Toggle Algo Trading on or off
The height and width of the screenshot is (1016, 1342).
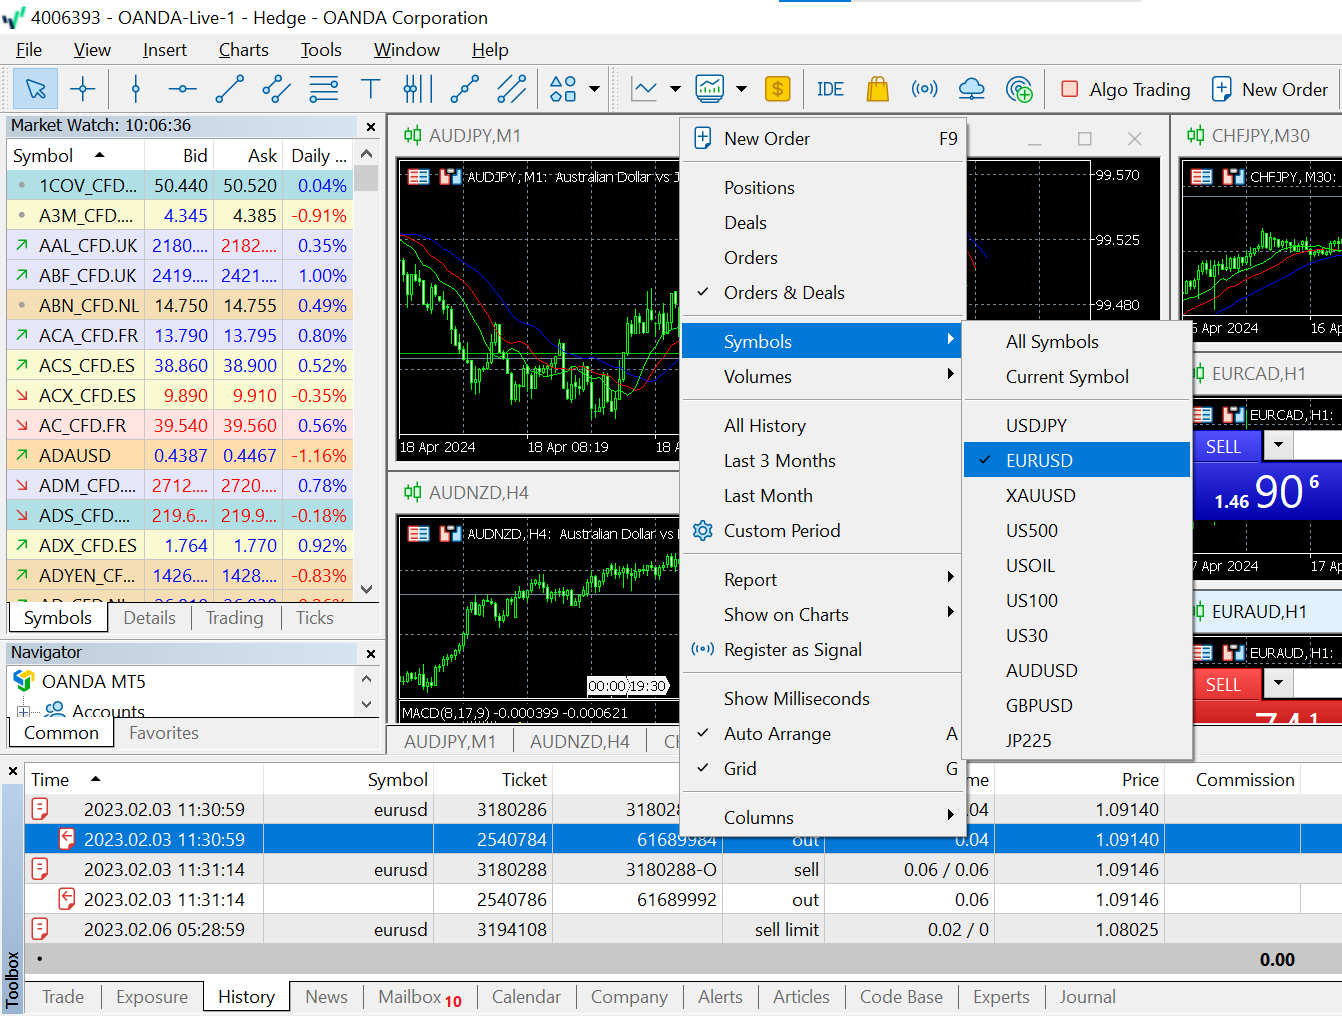click(1125, 89)
